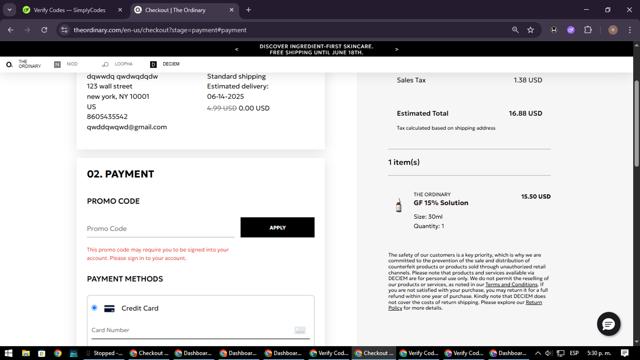Click the extension icon left of purple one

[x=553, y=30]
